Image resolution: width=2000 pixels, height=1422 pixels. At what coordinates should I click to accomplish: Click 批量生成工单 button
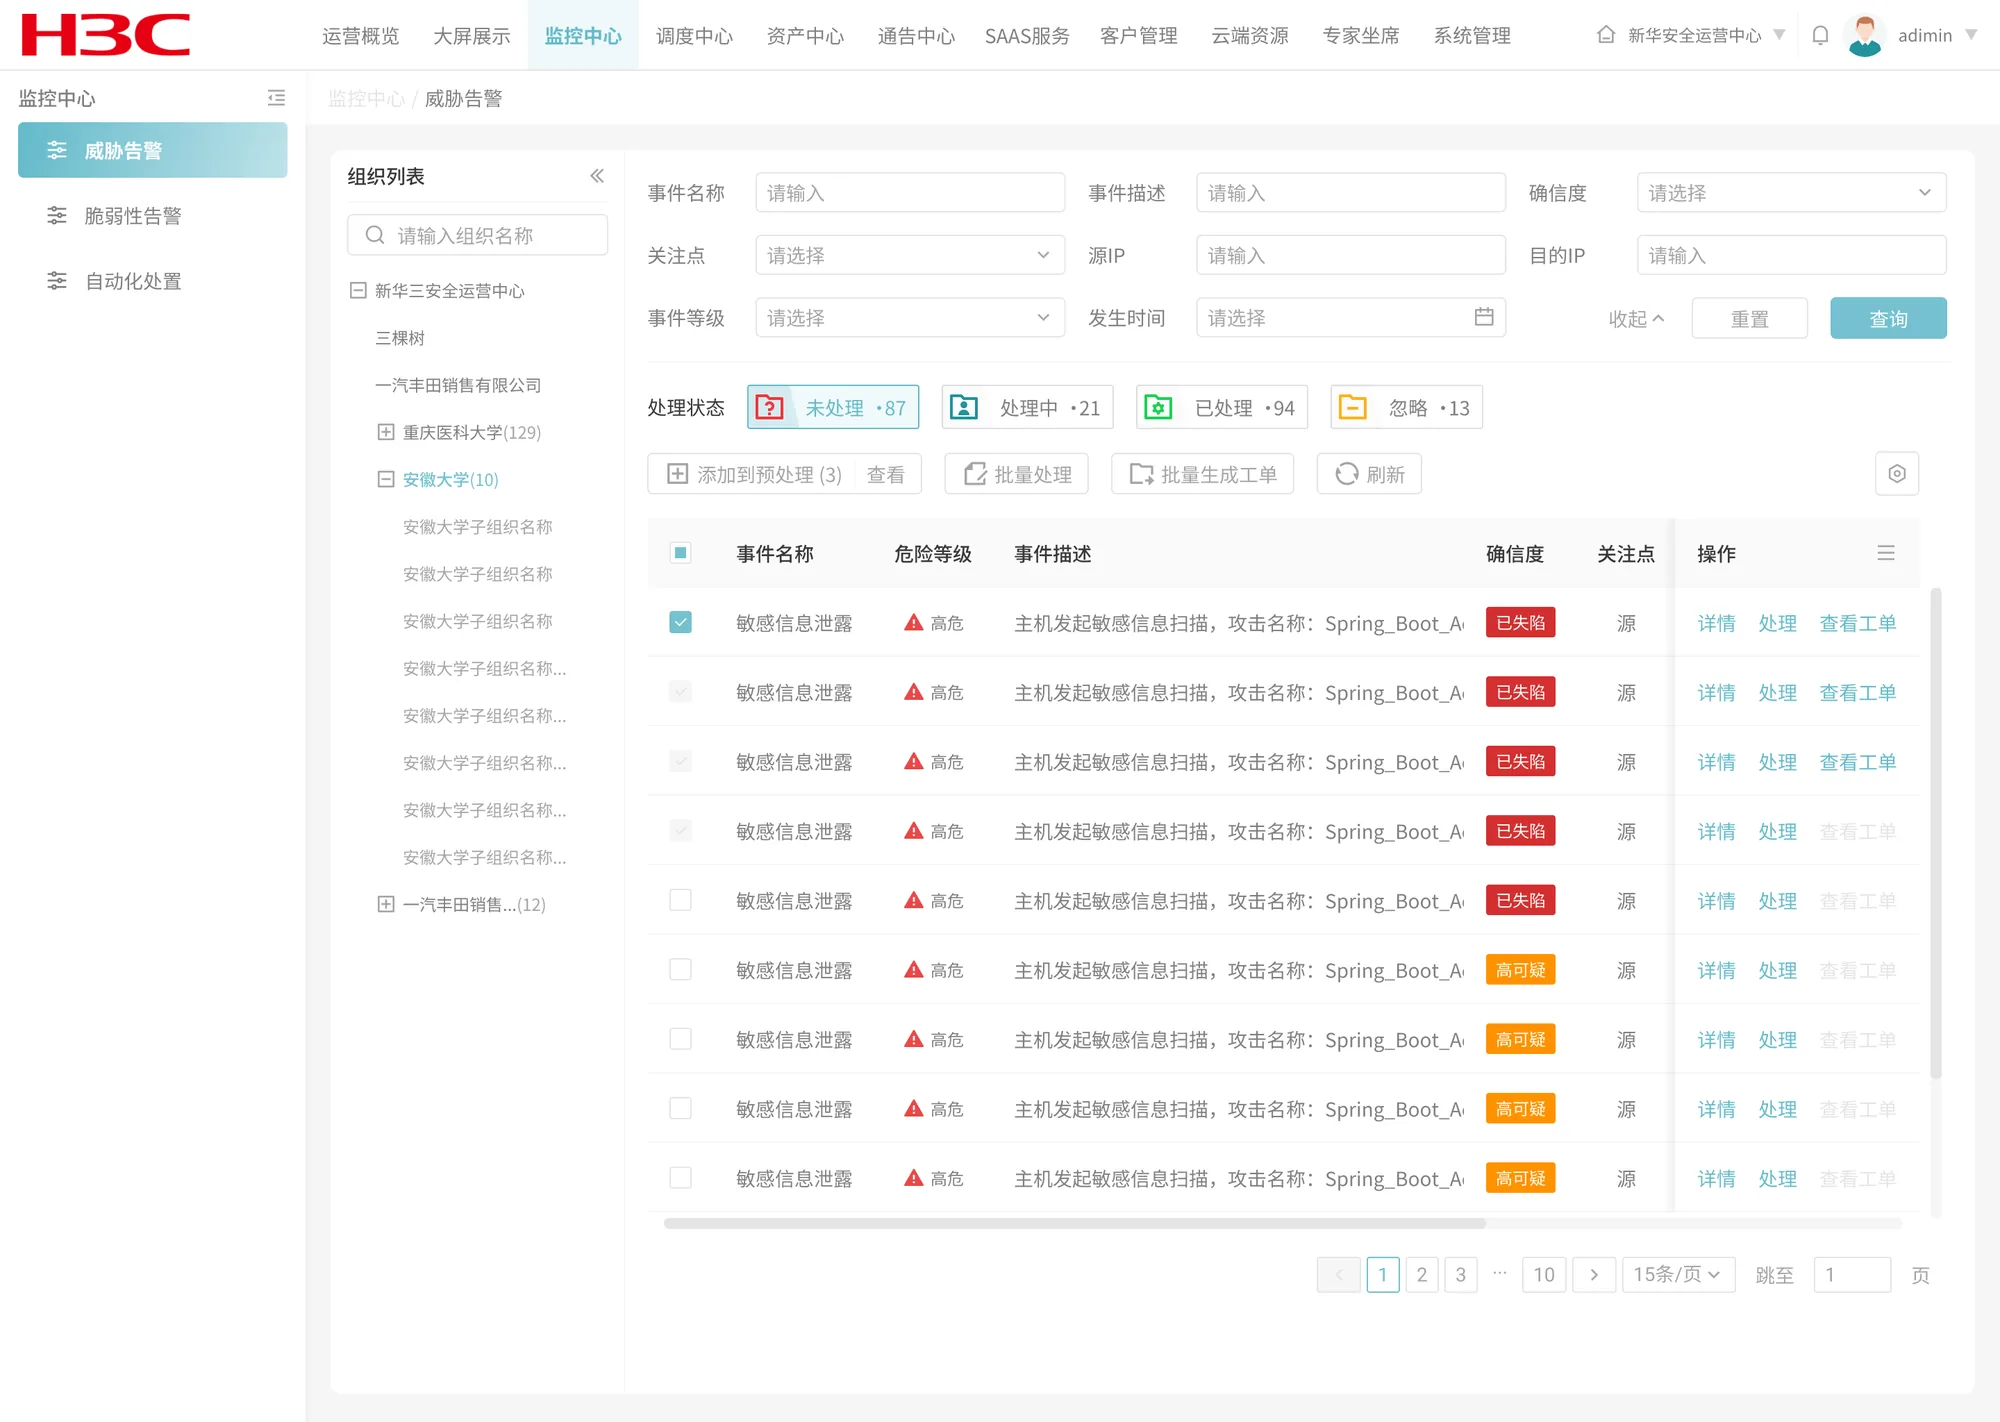click(1202, 474)
